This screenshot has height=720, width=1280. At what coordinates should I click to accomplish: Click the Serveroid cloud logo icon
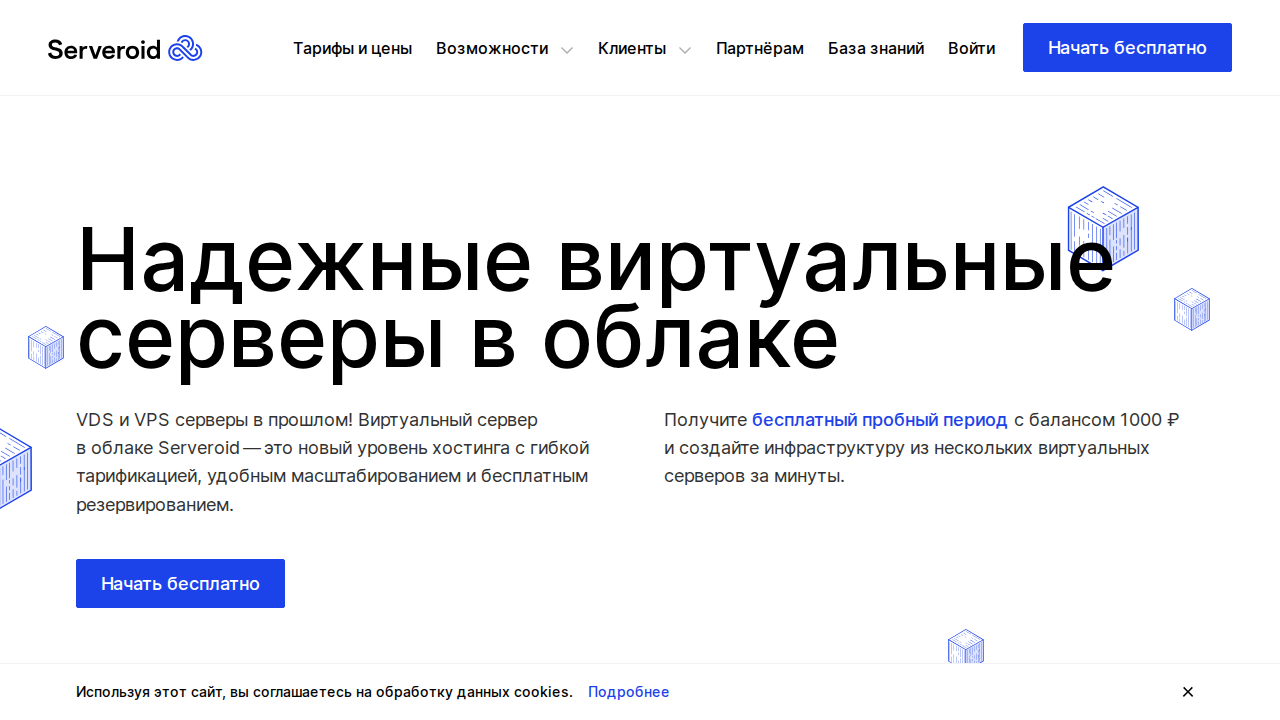click(x=185, y=48)
